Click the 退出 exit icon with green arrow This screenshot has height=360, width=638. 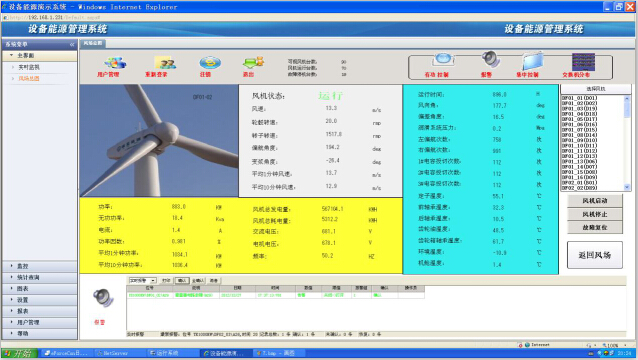(253, 63)
